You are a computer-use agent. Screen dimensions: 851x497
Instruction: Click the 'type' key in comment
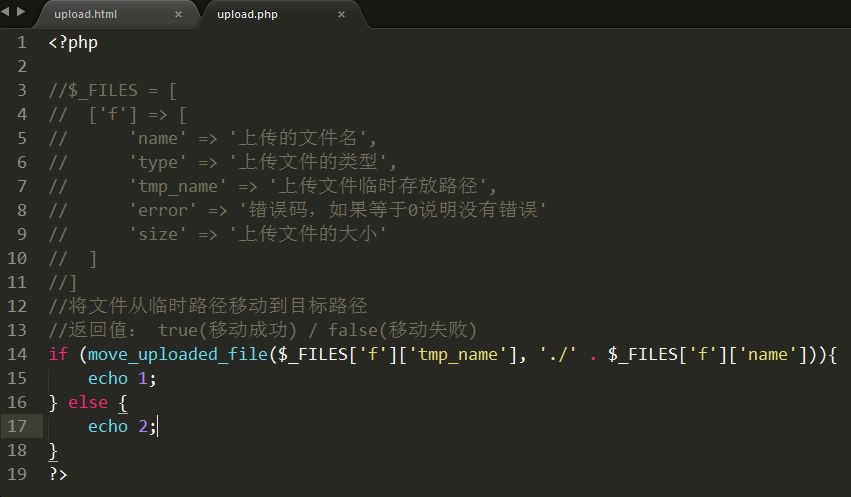[x=158, y=162]
